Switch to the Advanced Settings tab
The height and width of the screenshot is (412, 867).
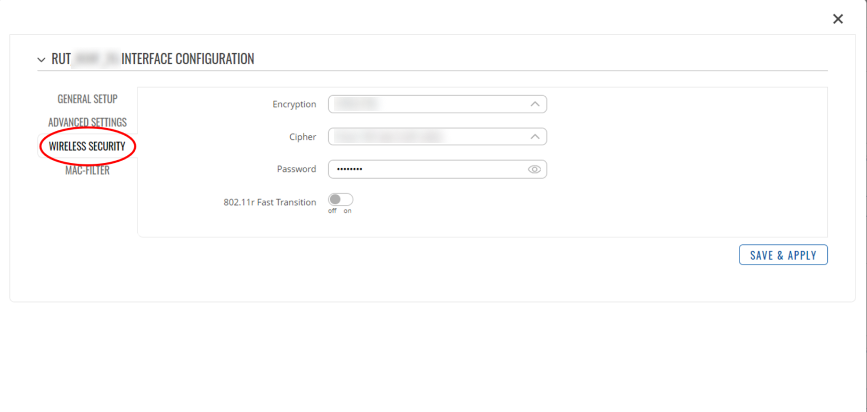point(87,122)
